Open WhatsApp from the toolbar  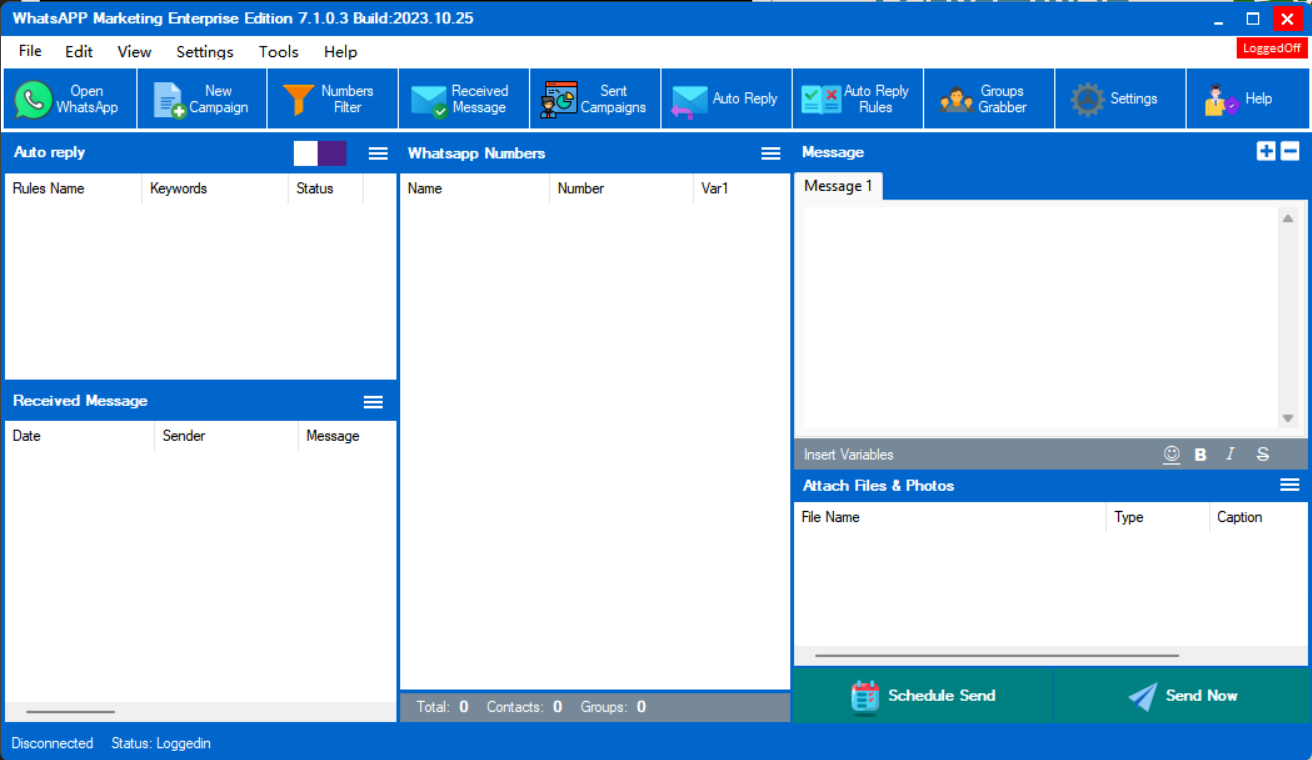pyautogui.click(x=69, y=99)
